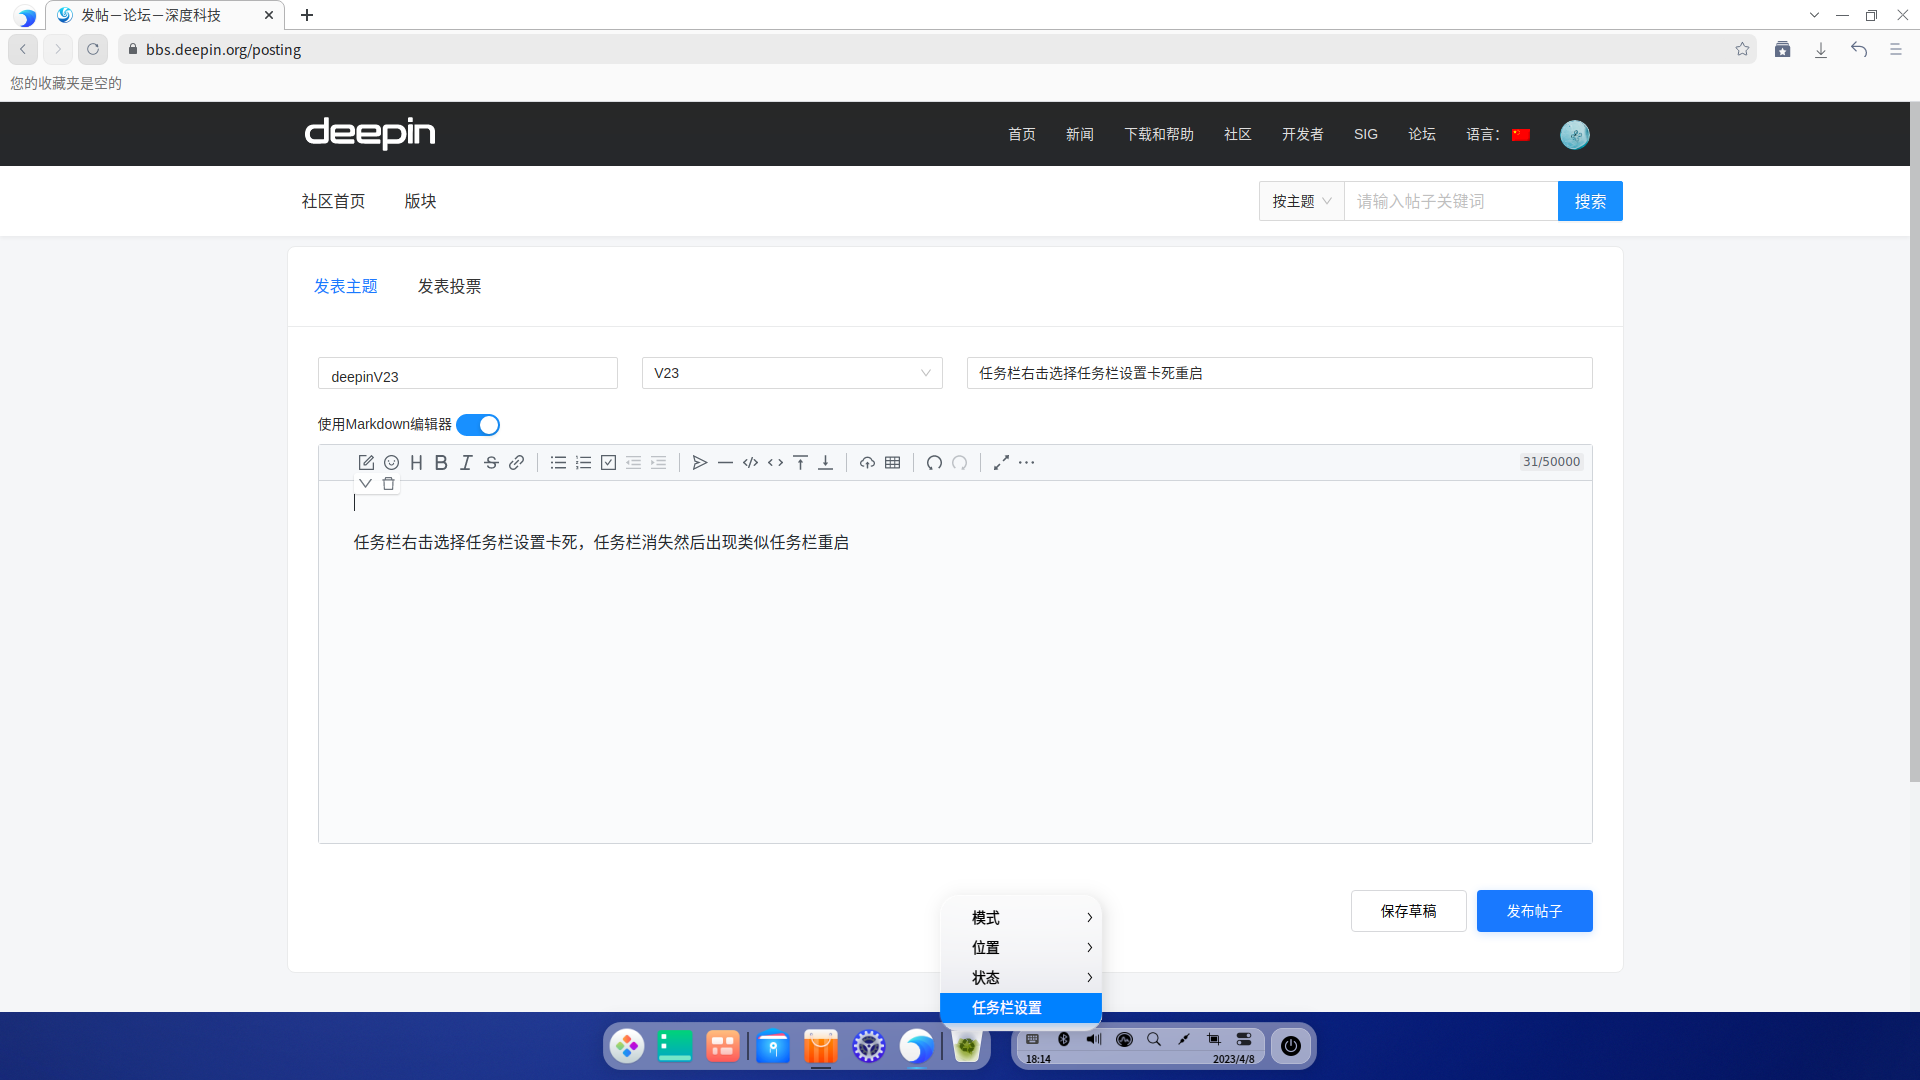The height and width of the screenshot is (1080, 1920).
Task: Insert code block in editor
Action: click(x=750, y=463)
